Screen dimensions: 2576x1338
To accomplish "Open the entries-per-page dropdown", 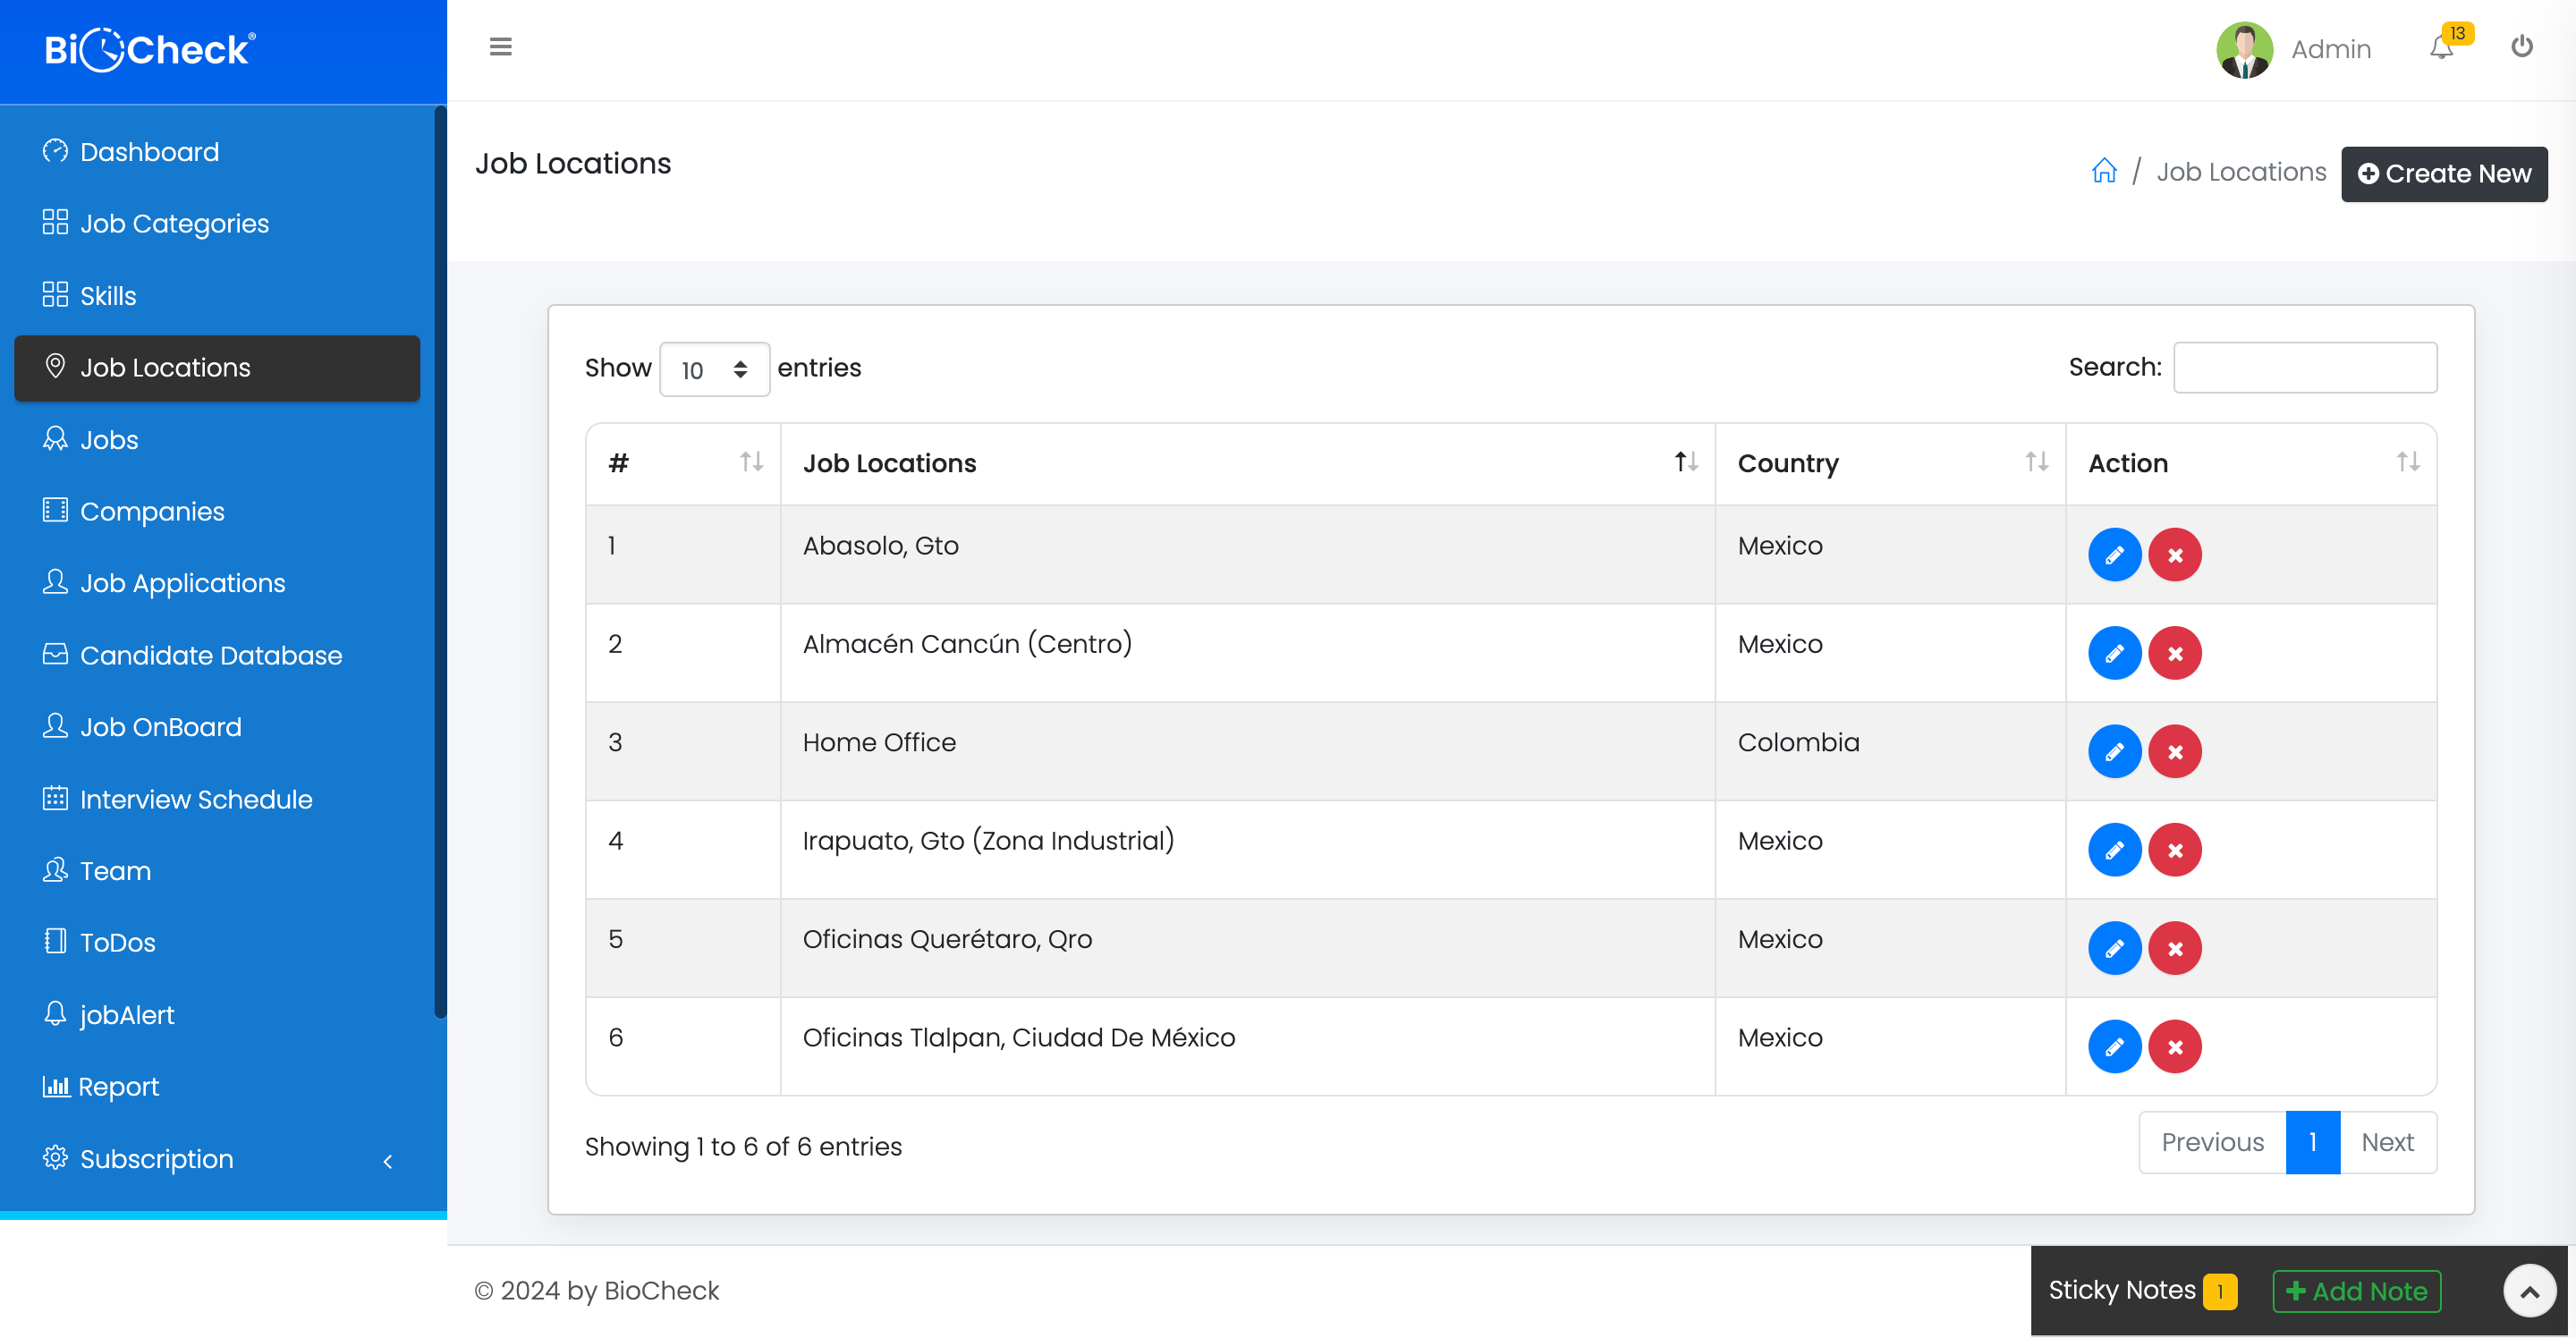I will click(x=714, y=369).
